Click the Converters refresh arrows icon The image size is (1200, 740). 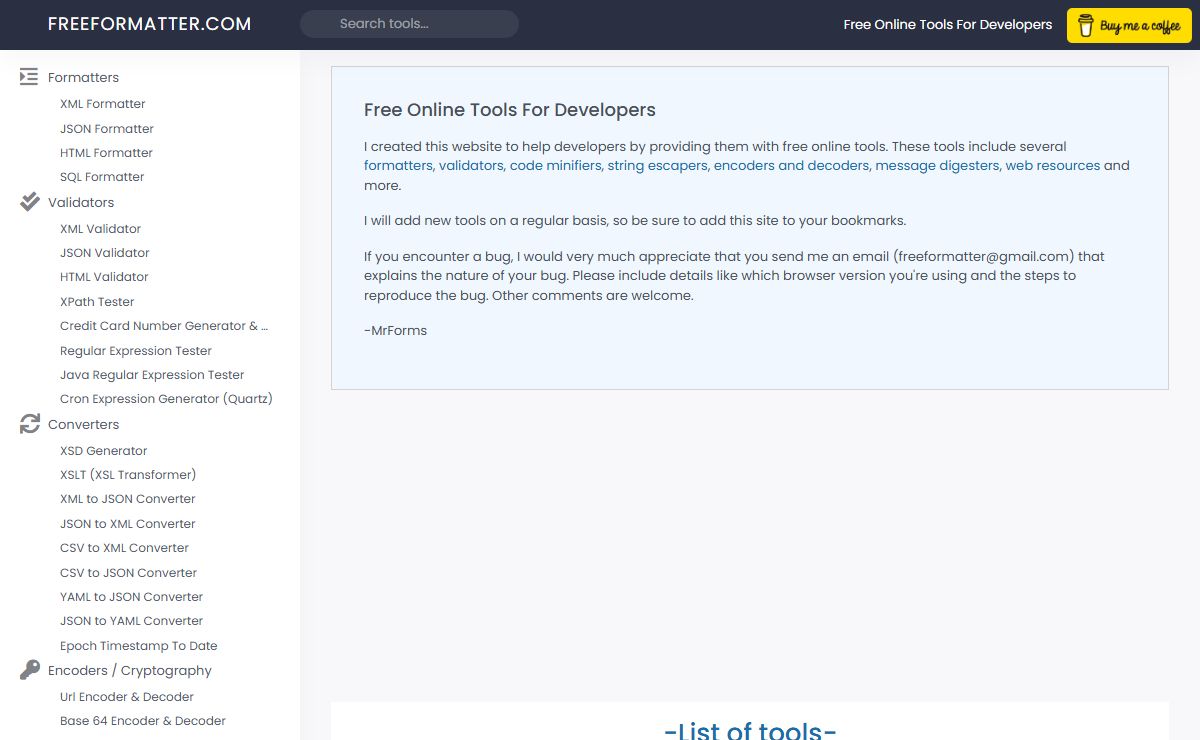point(30,424)
